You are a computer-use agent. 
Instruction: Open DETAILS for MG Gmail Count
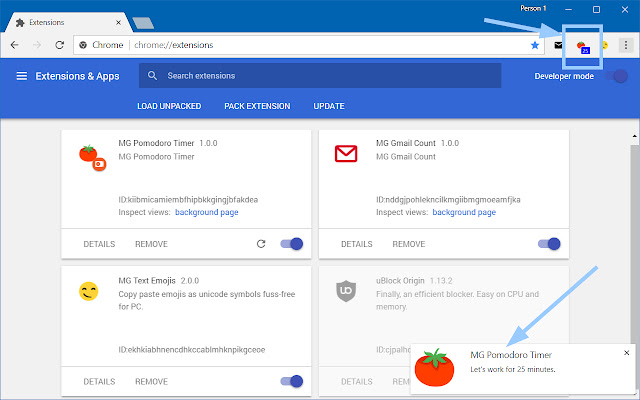coord(357,244)
